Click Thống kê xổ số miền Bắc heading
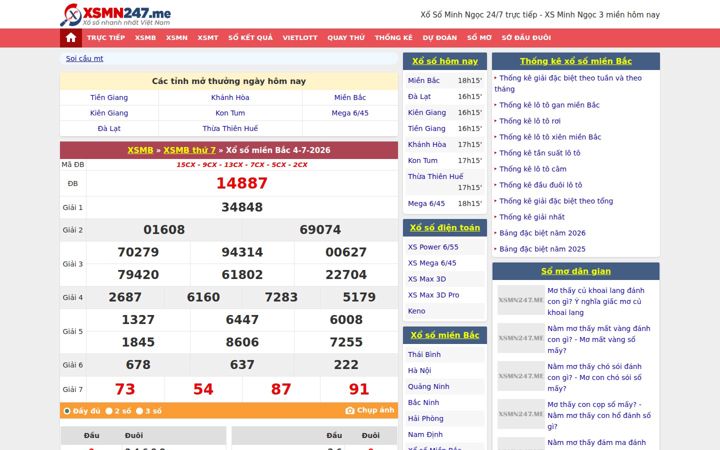The image size is (720, 450). tap(576, 61)
